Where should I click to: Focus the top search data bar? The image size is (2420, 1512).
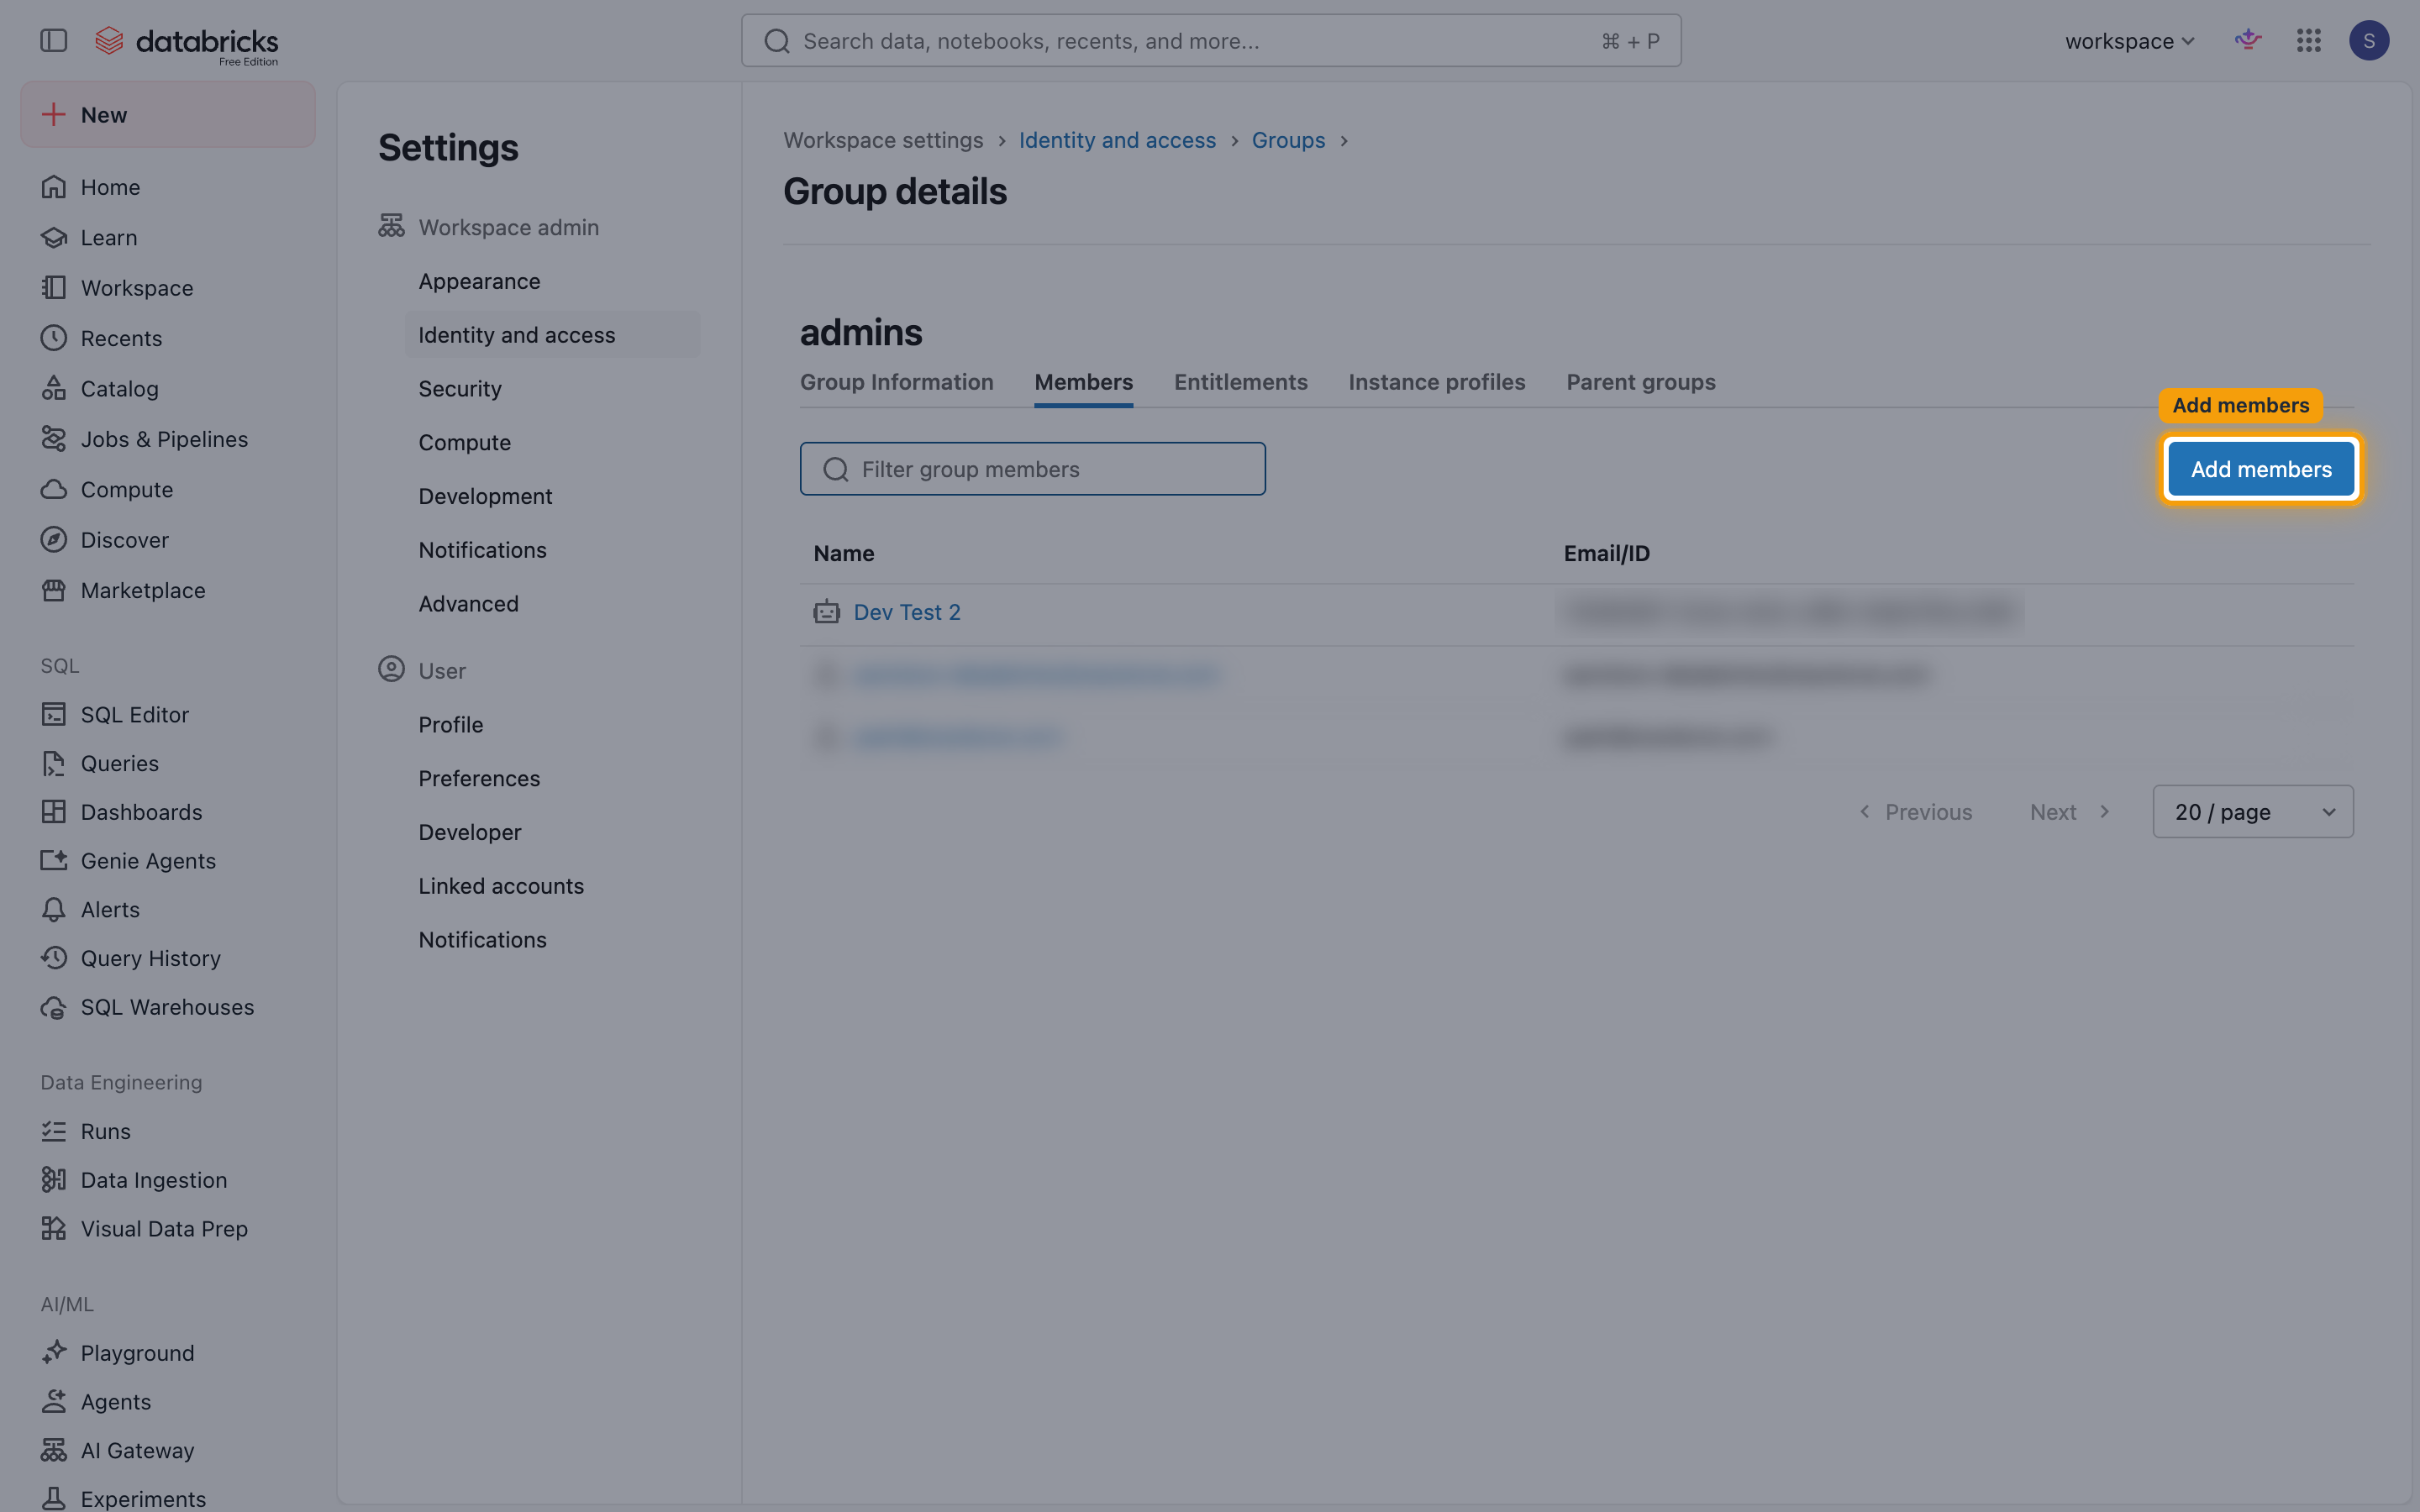click(1211, 41)
